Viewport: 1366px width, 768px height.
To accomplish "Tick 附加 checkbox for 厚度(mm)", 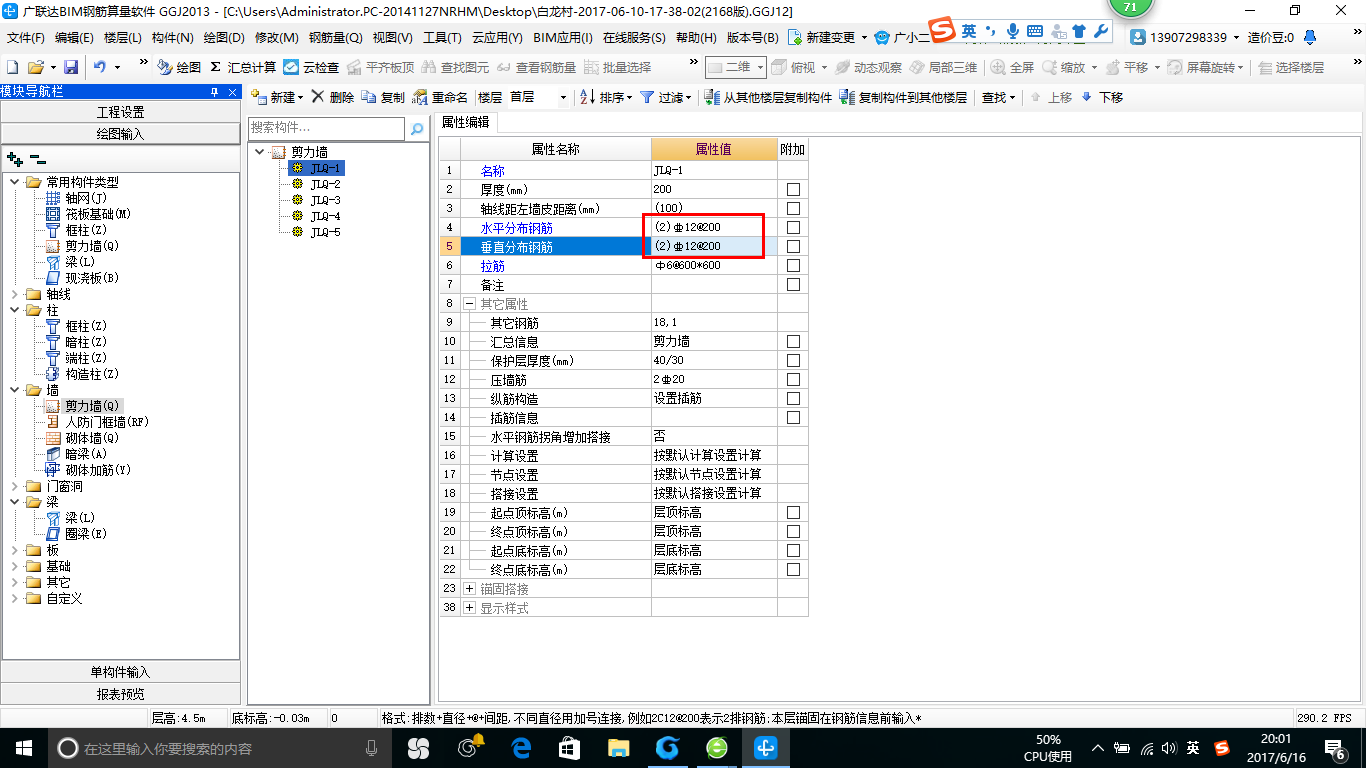I will coord(793,189).
